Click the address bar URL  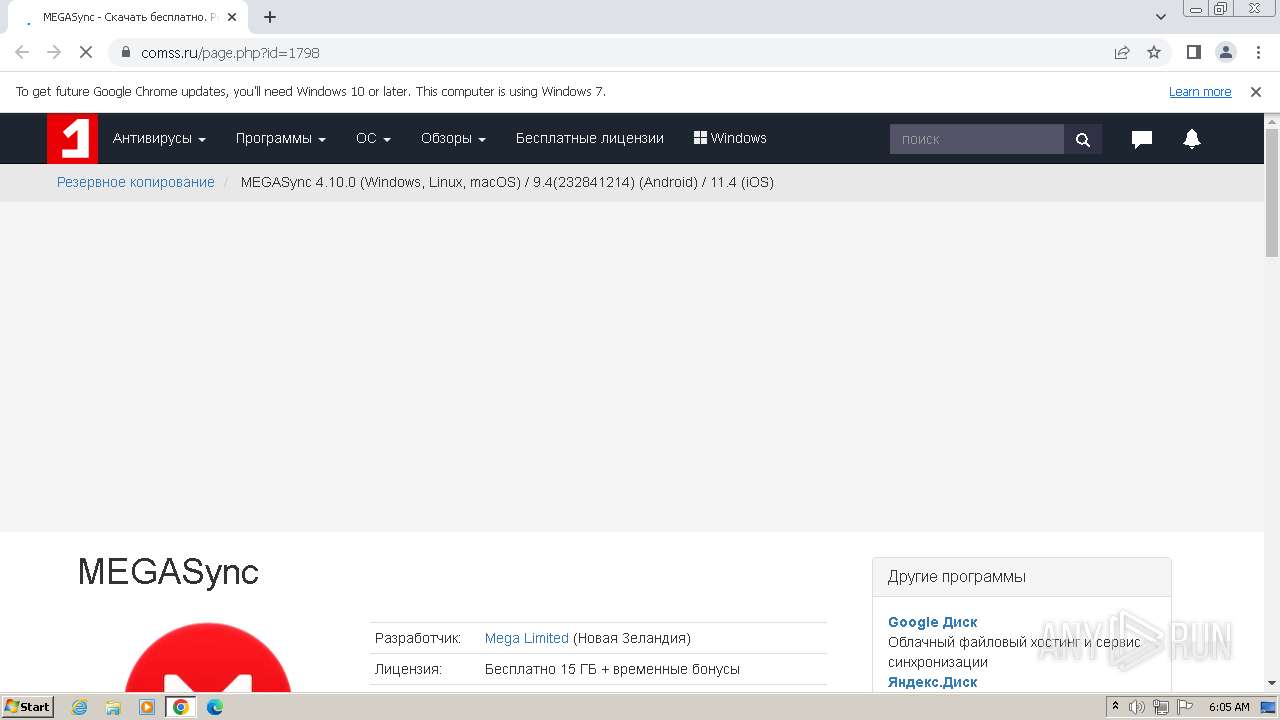point(230,52)
